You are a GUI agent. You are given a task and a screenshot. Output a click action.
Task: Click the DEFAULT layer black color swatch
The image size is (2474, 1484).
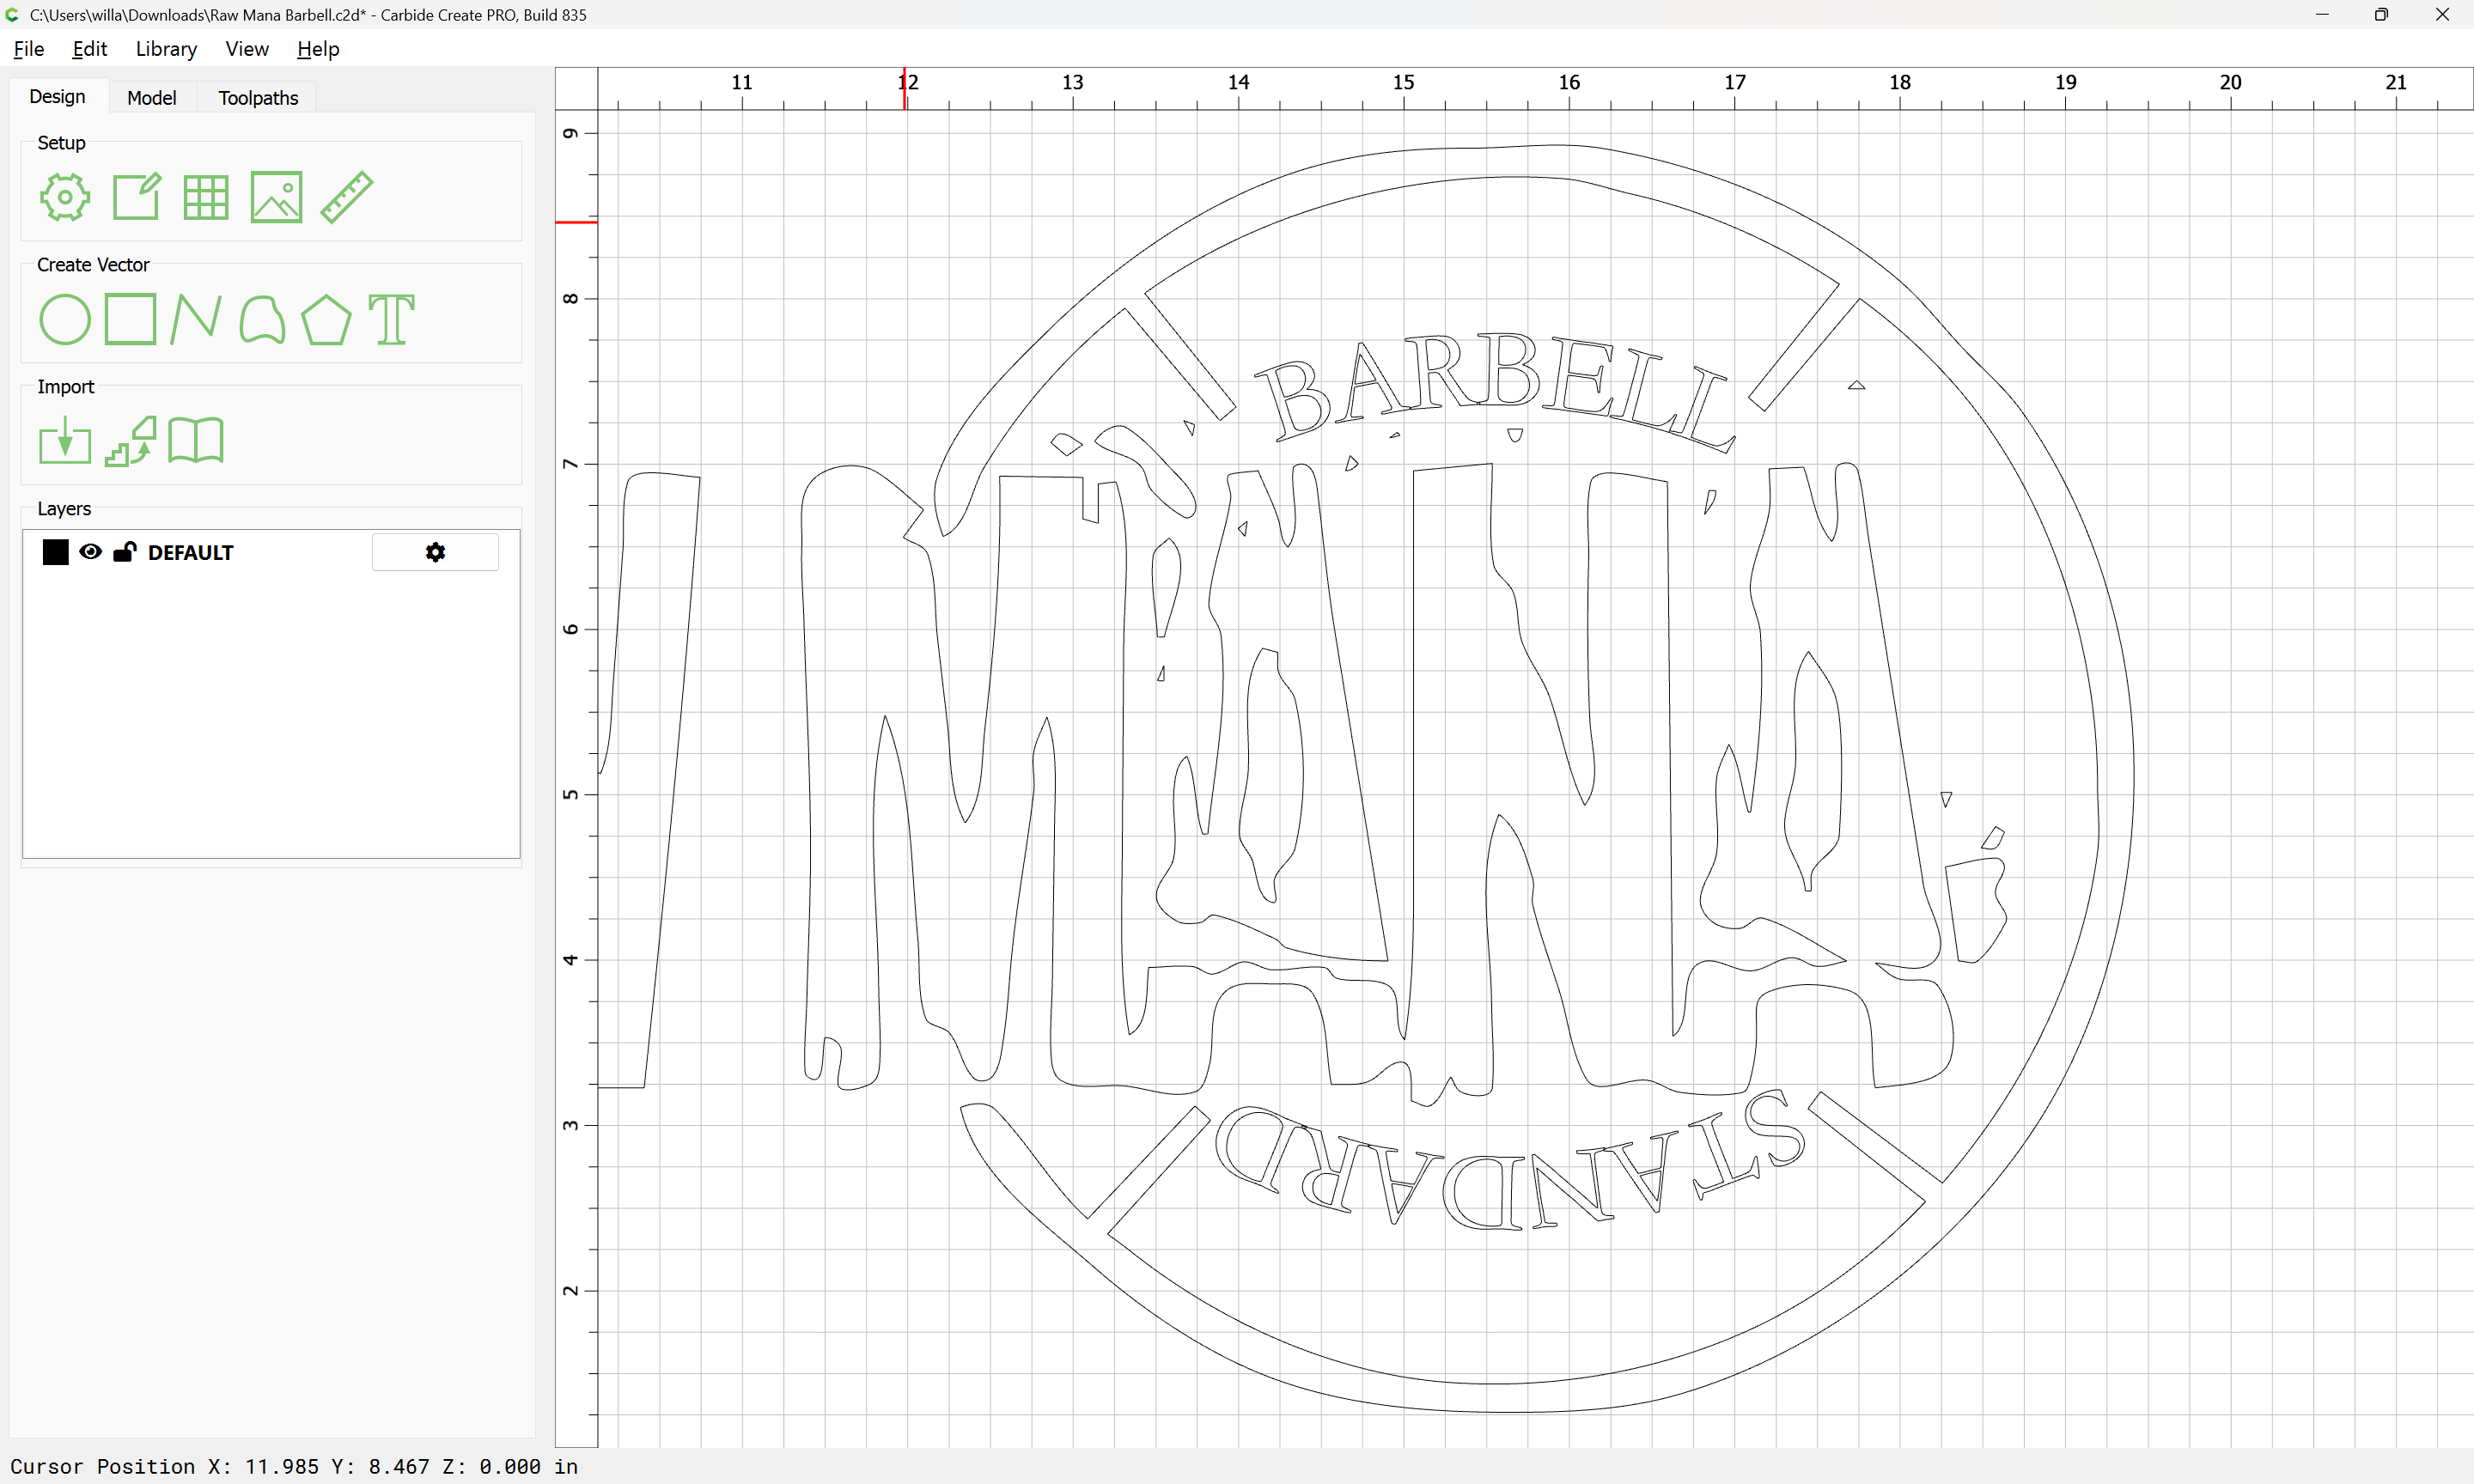tap(56, 552)
